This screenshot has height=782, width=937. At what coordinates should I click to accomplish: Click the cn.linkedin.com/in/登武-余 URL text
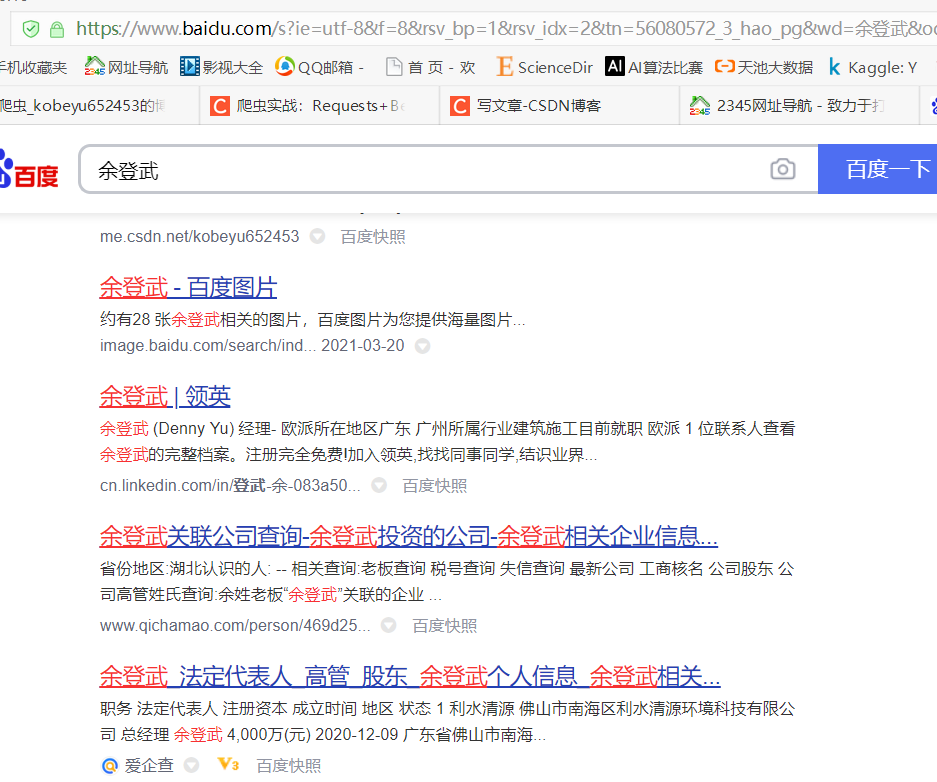pyautogui.click(x=230, y=485)
